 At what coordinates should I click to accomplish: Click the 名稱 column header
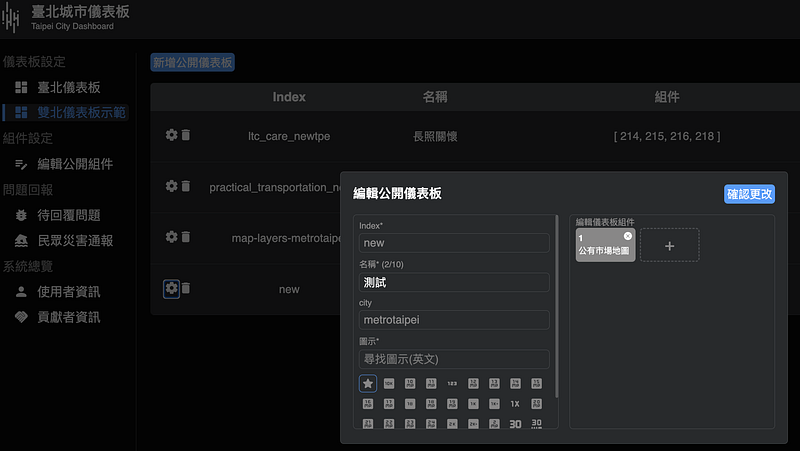435,97
